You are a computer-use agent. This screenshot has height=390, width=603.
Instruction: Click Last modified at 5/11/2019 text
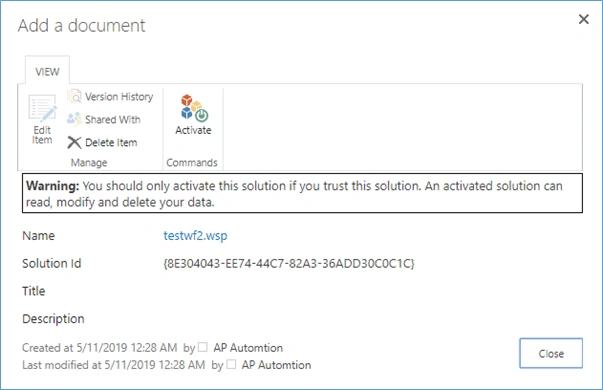click(113, 365)
